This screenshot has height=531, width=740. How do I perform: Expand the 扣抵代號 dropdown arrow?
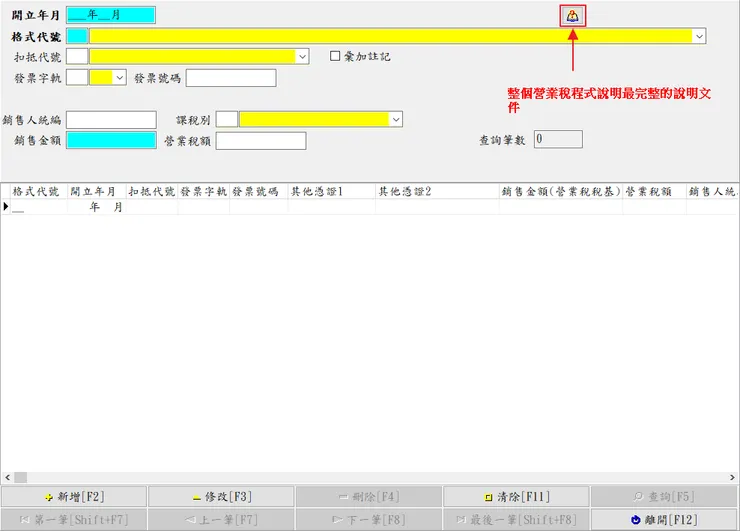point(303,57)
